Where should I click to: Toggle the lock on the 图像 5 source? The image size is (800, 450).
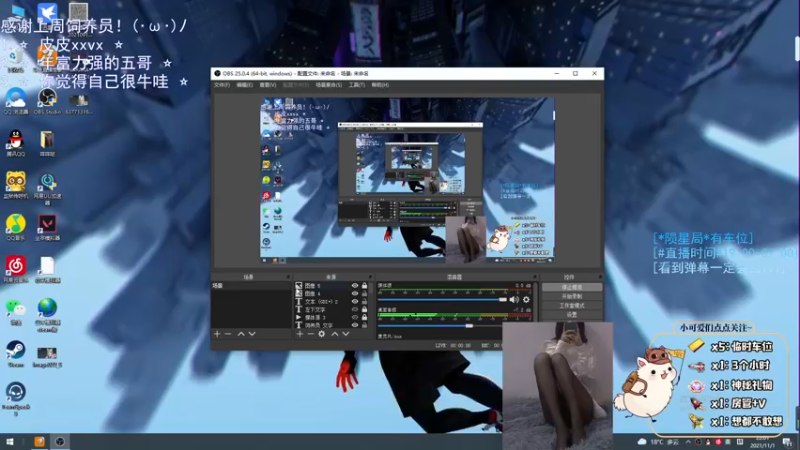click(x=364, y=286)
